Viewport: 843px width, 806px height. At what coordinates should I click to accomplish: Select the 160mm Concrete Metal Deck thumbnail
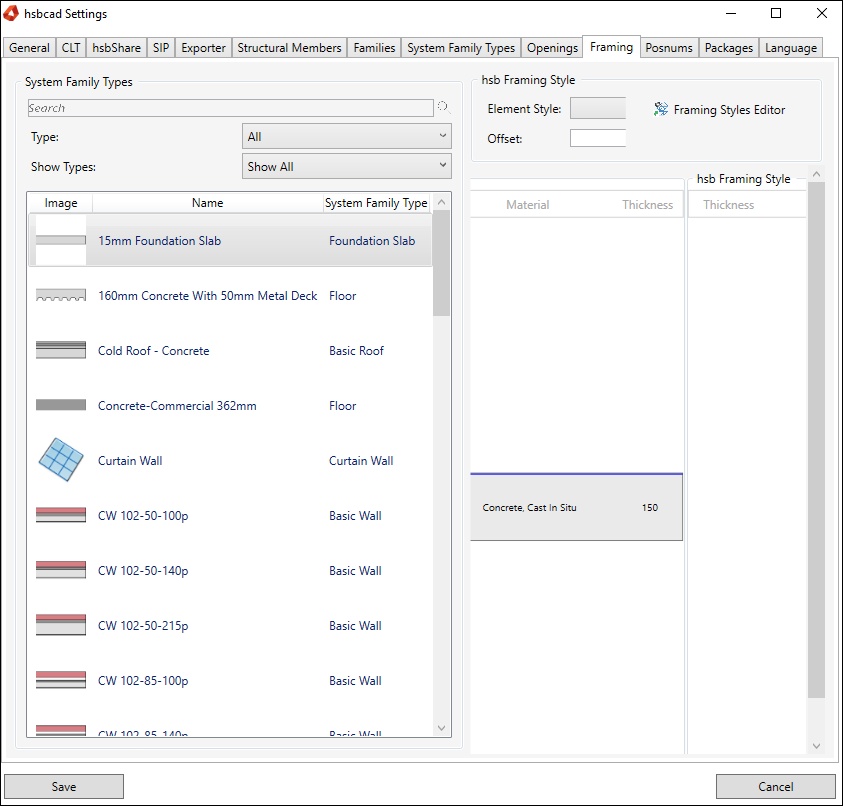[x=61, y=295]
